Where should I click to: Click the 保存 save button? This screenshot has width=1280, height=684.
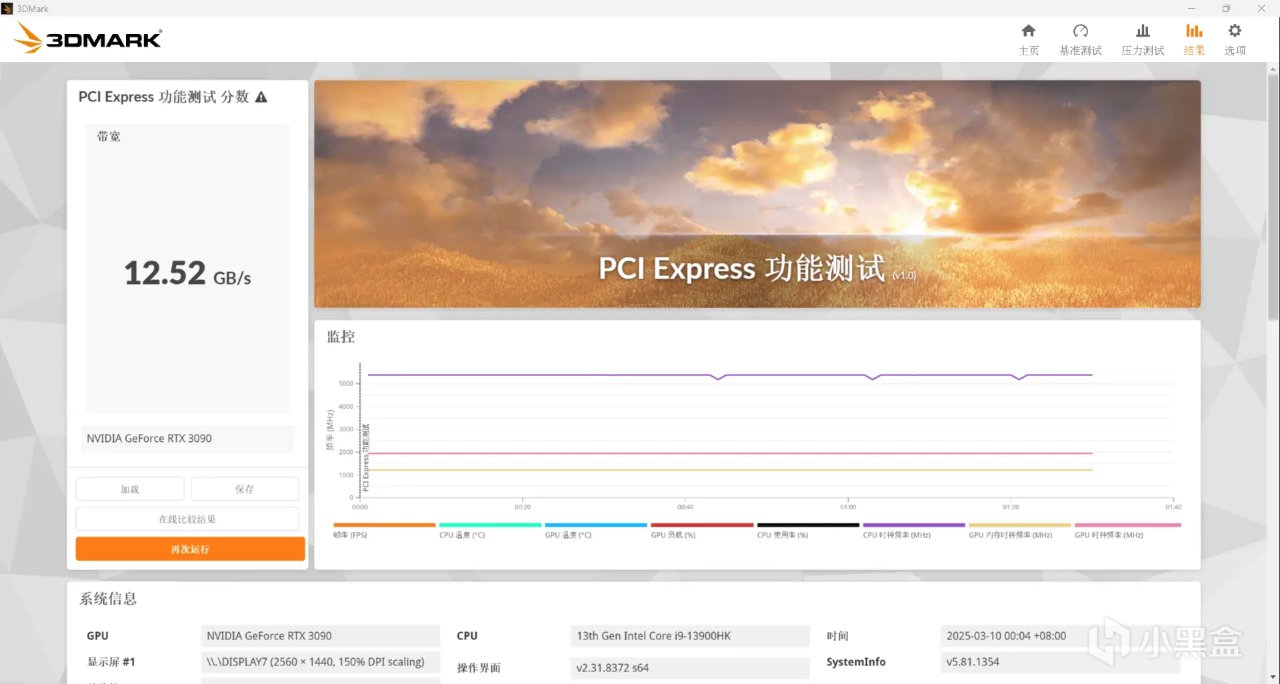tap(245, 489)
